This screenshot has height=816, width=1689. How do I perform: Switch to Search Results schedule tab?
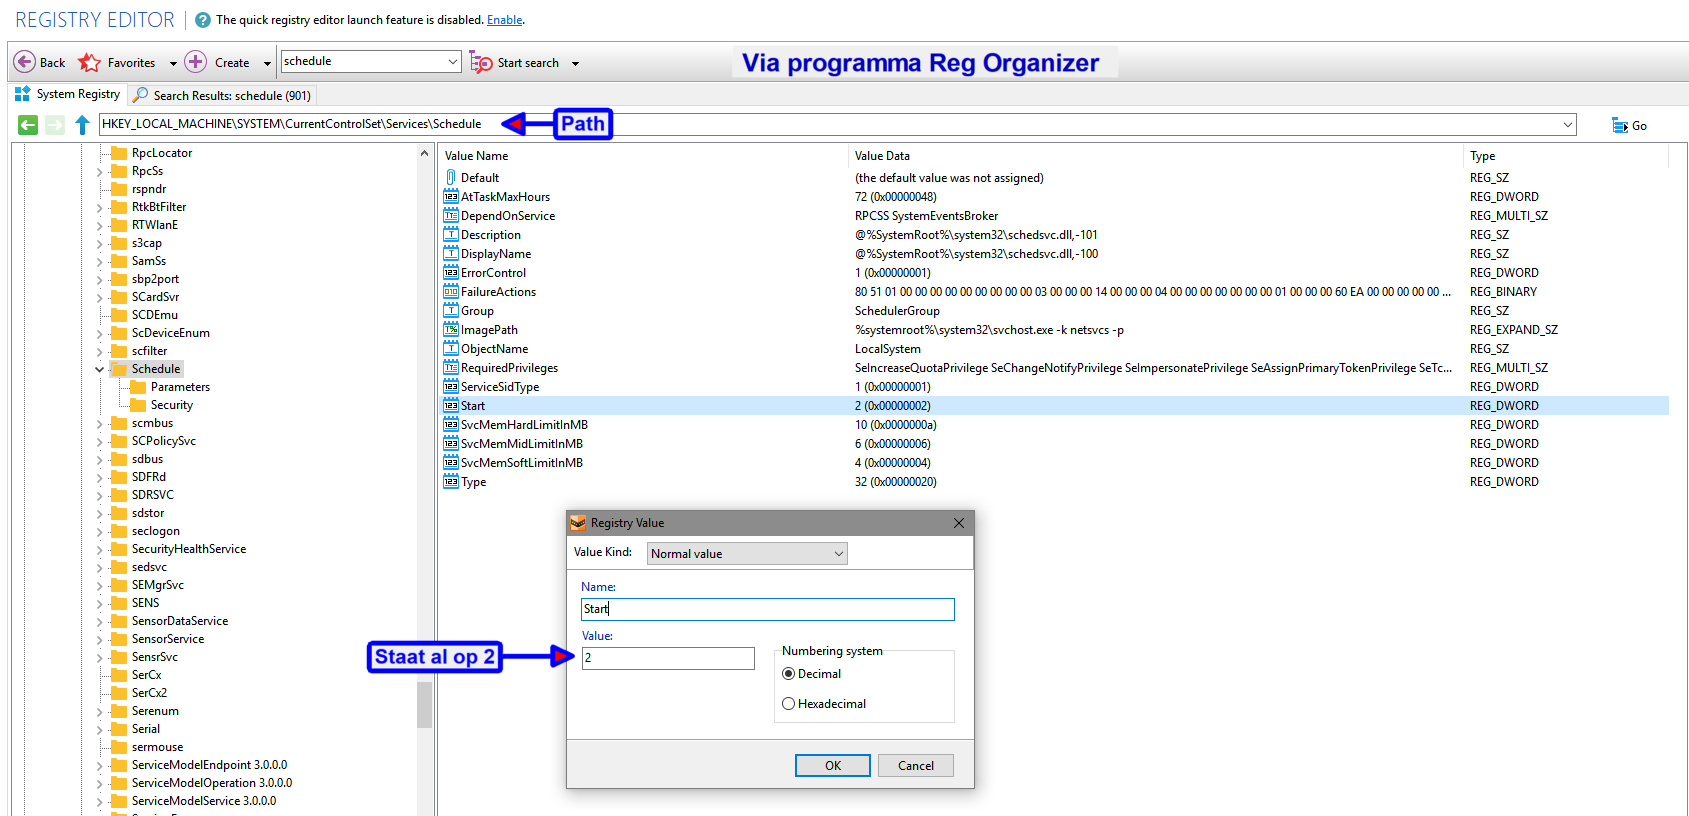coord(222,95)
